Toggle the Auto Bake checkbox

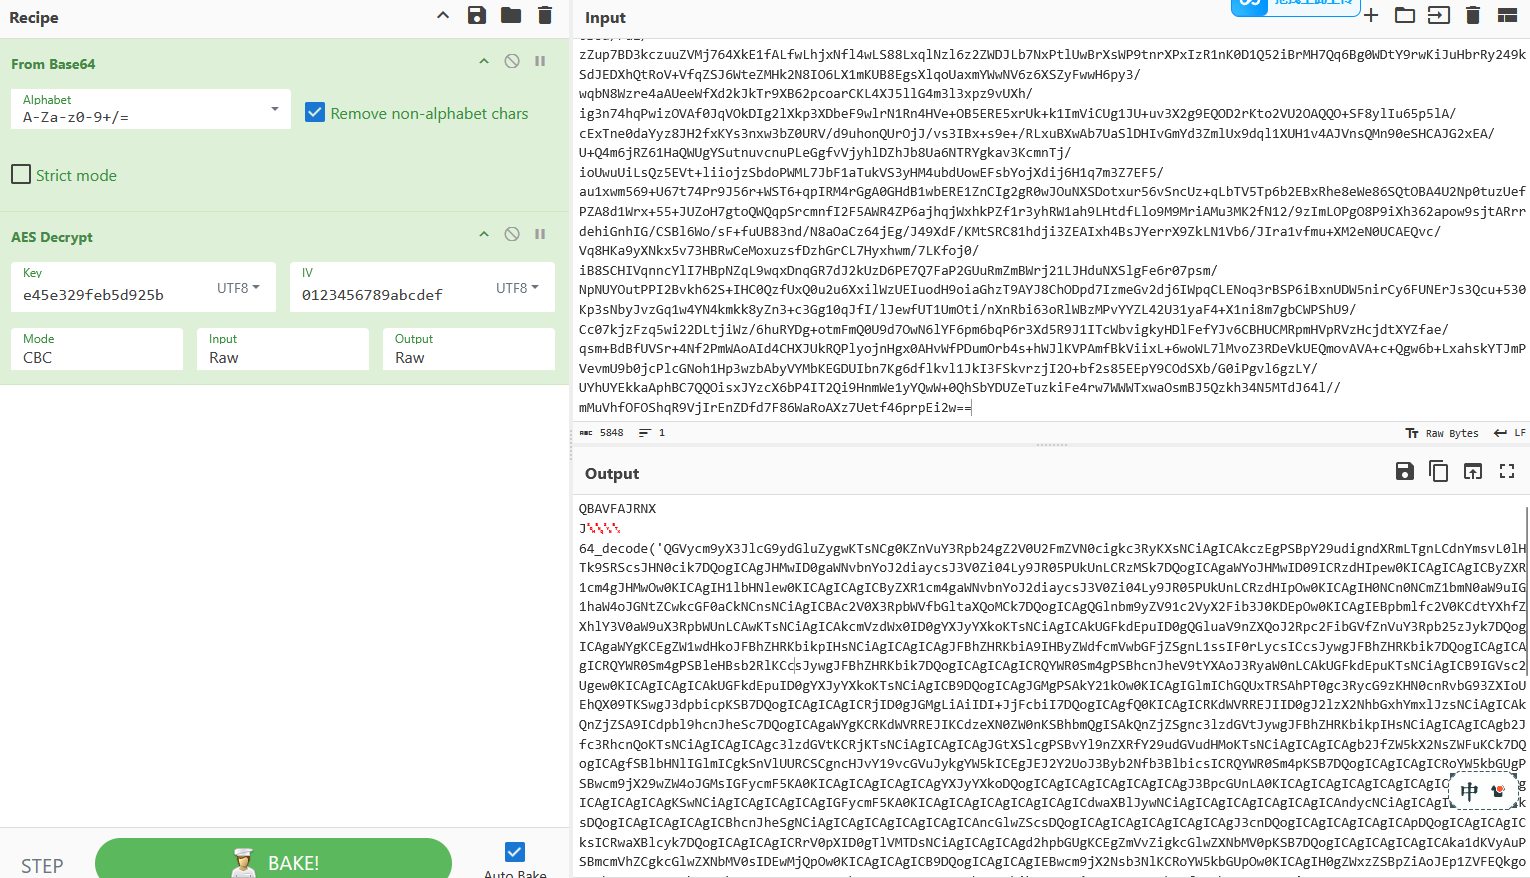pos(515,852)
